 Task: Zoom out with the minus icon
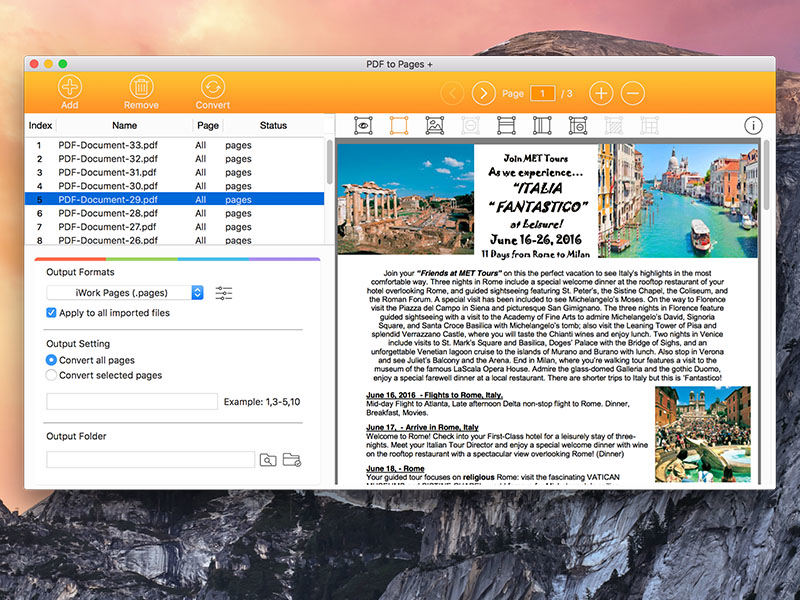pyautogui.click(x=633, y=93)
